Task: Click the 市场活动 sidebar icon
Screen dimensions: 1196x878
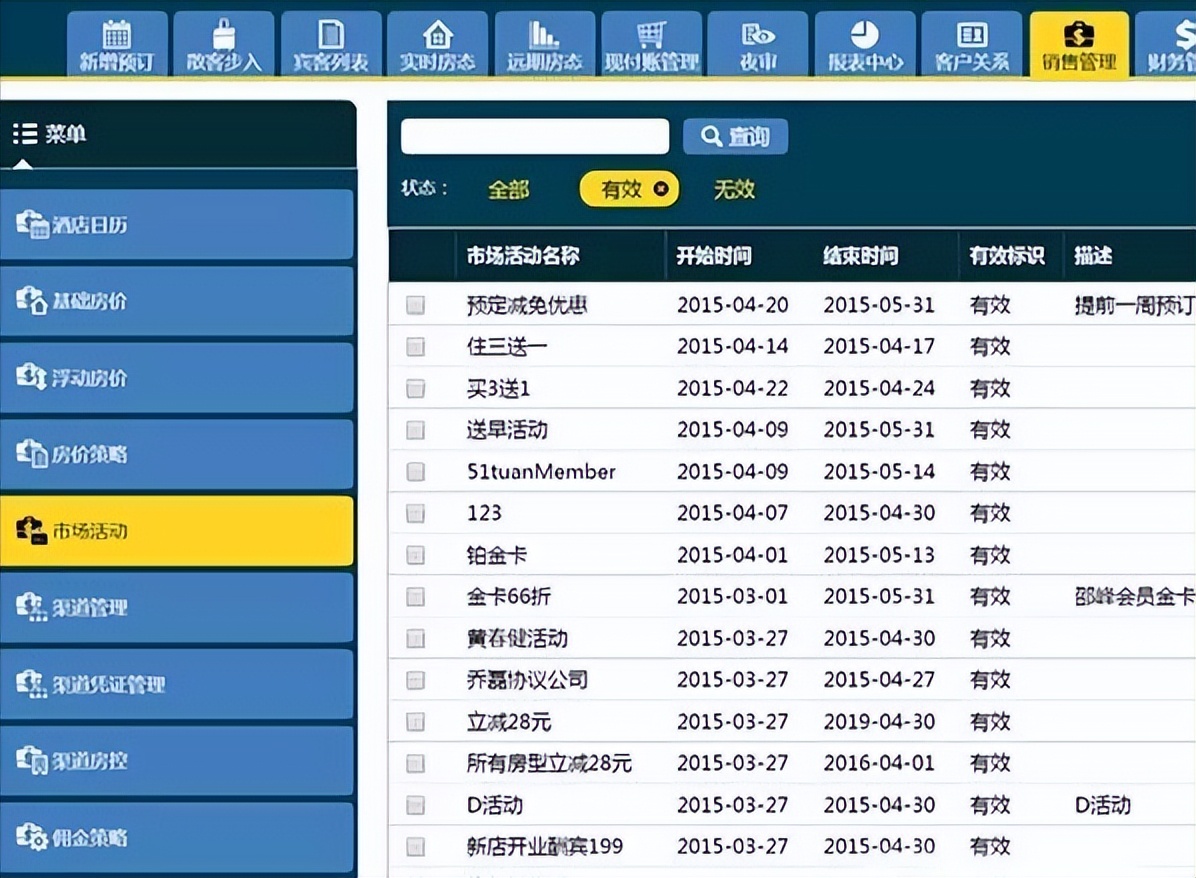Action: [32, 530]
